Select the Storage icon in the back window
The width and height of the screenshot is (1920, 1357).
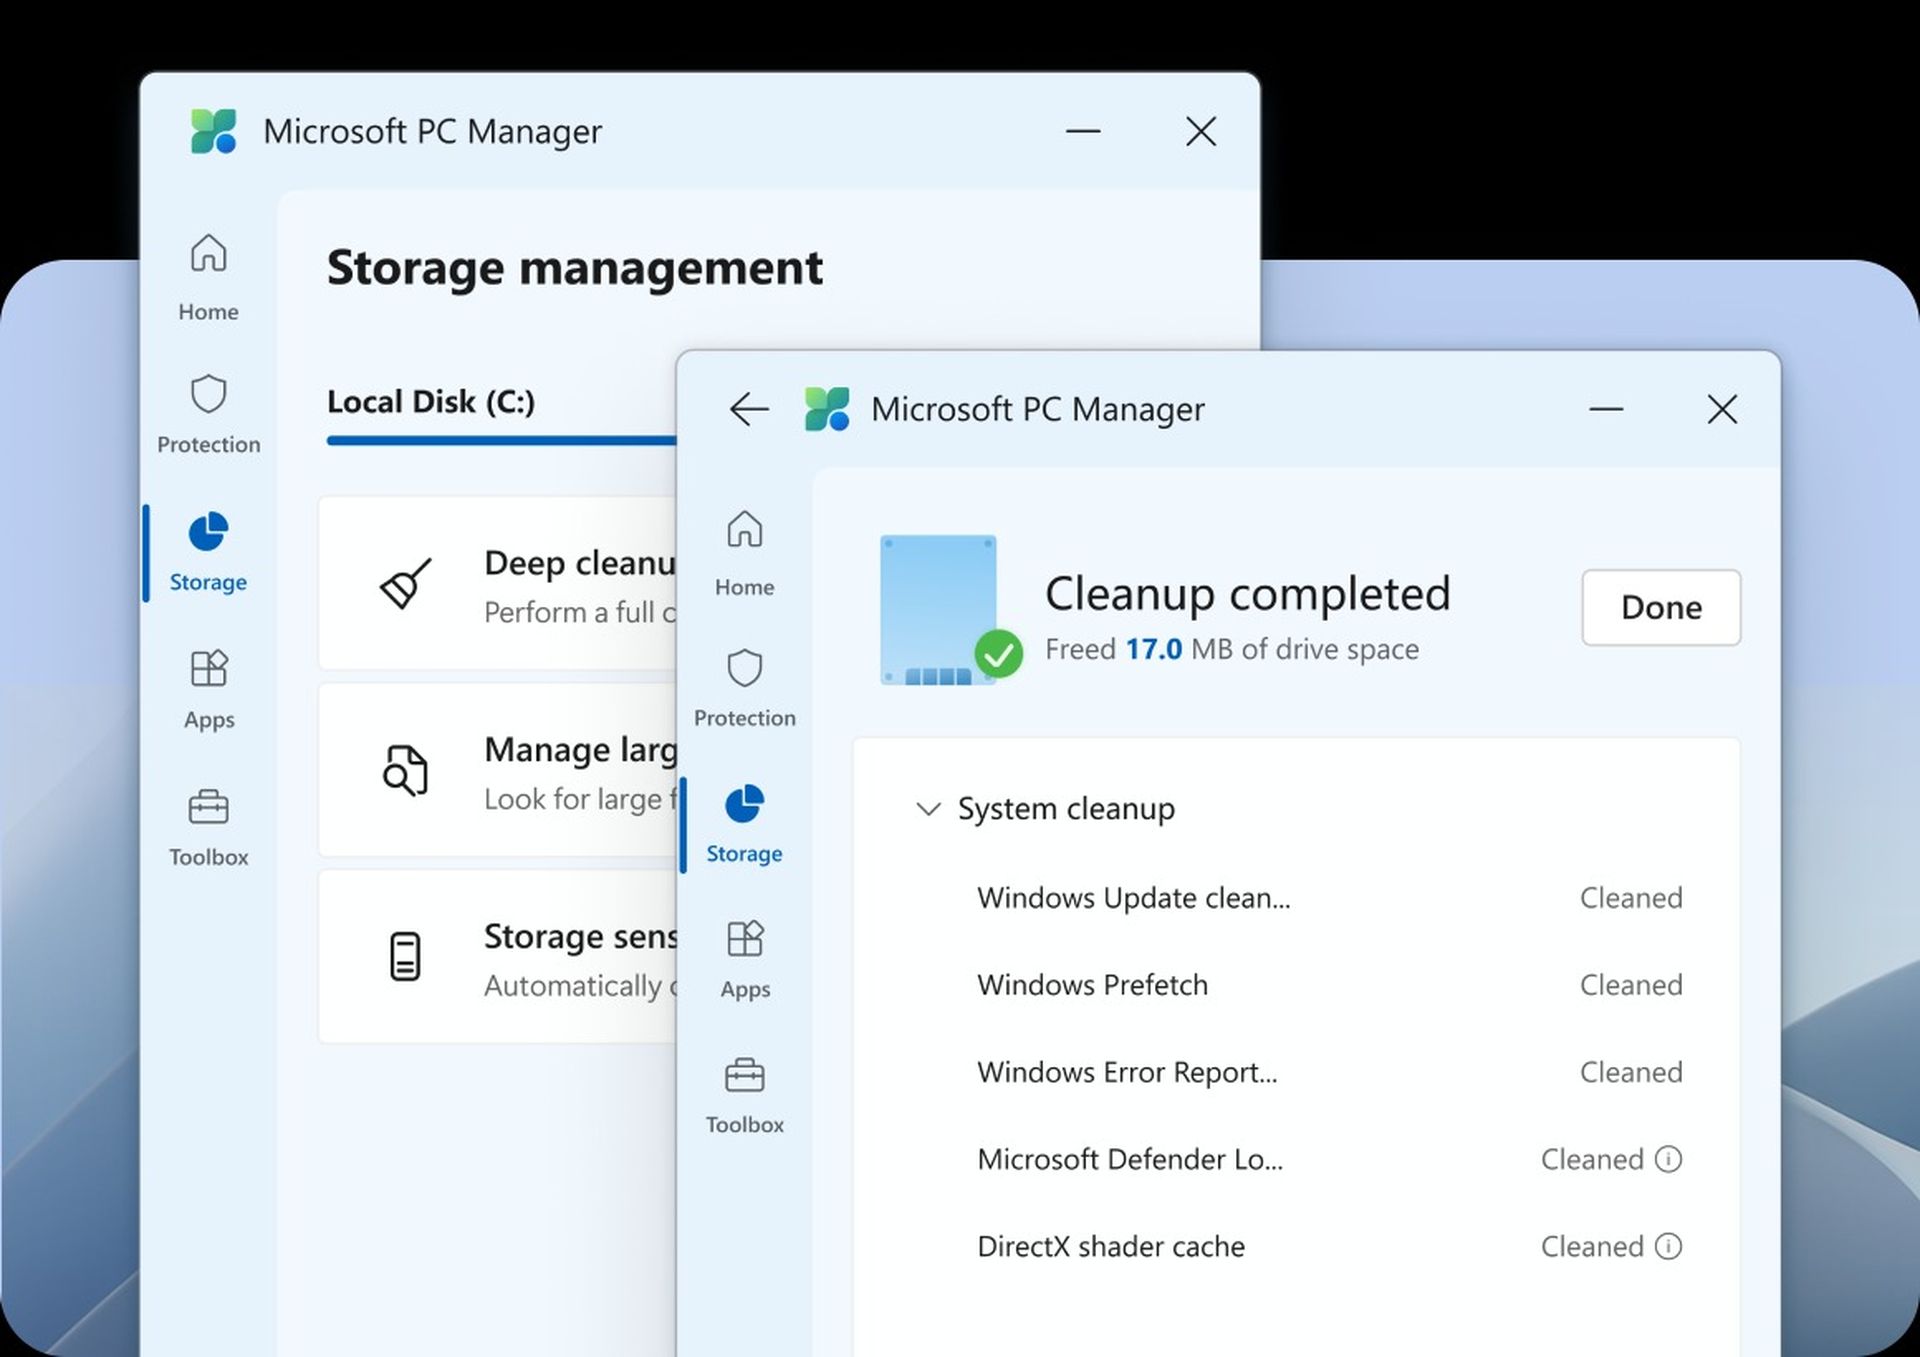coord(207,550)
